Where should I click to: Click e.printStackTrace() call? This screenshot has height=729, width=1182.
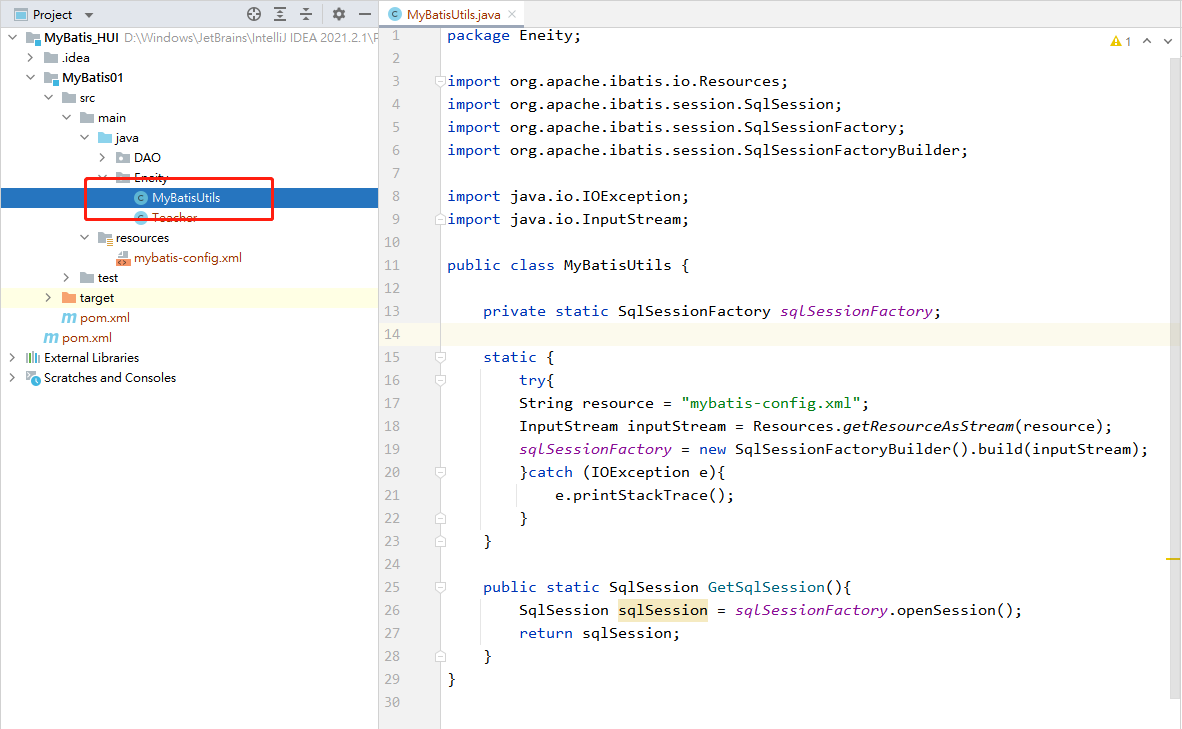coord(644,495)
